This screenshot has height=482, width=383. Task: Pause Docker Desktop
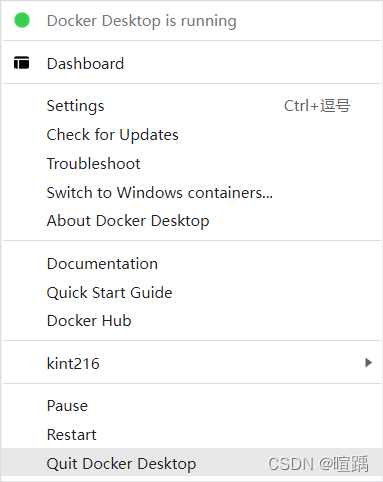(192, 406)
